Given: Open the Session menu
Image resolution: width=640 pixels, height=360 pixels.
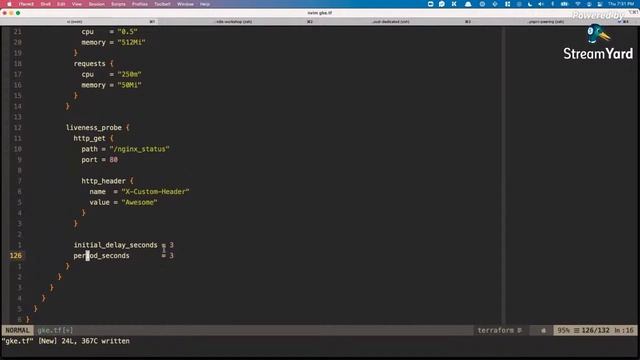Looking at the screenshot, I should tap(97, 4).
